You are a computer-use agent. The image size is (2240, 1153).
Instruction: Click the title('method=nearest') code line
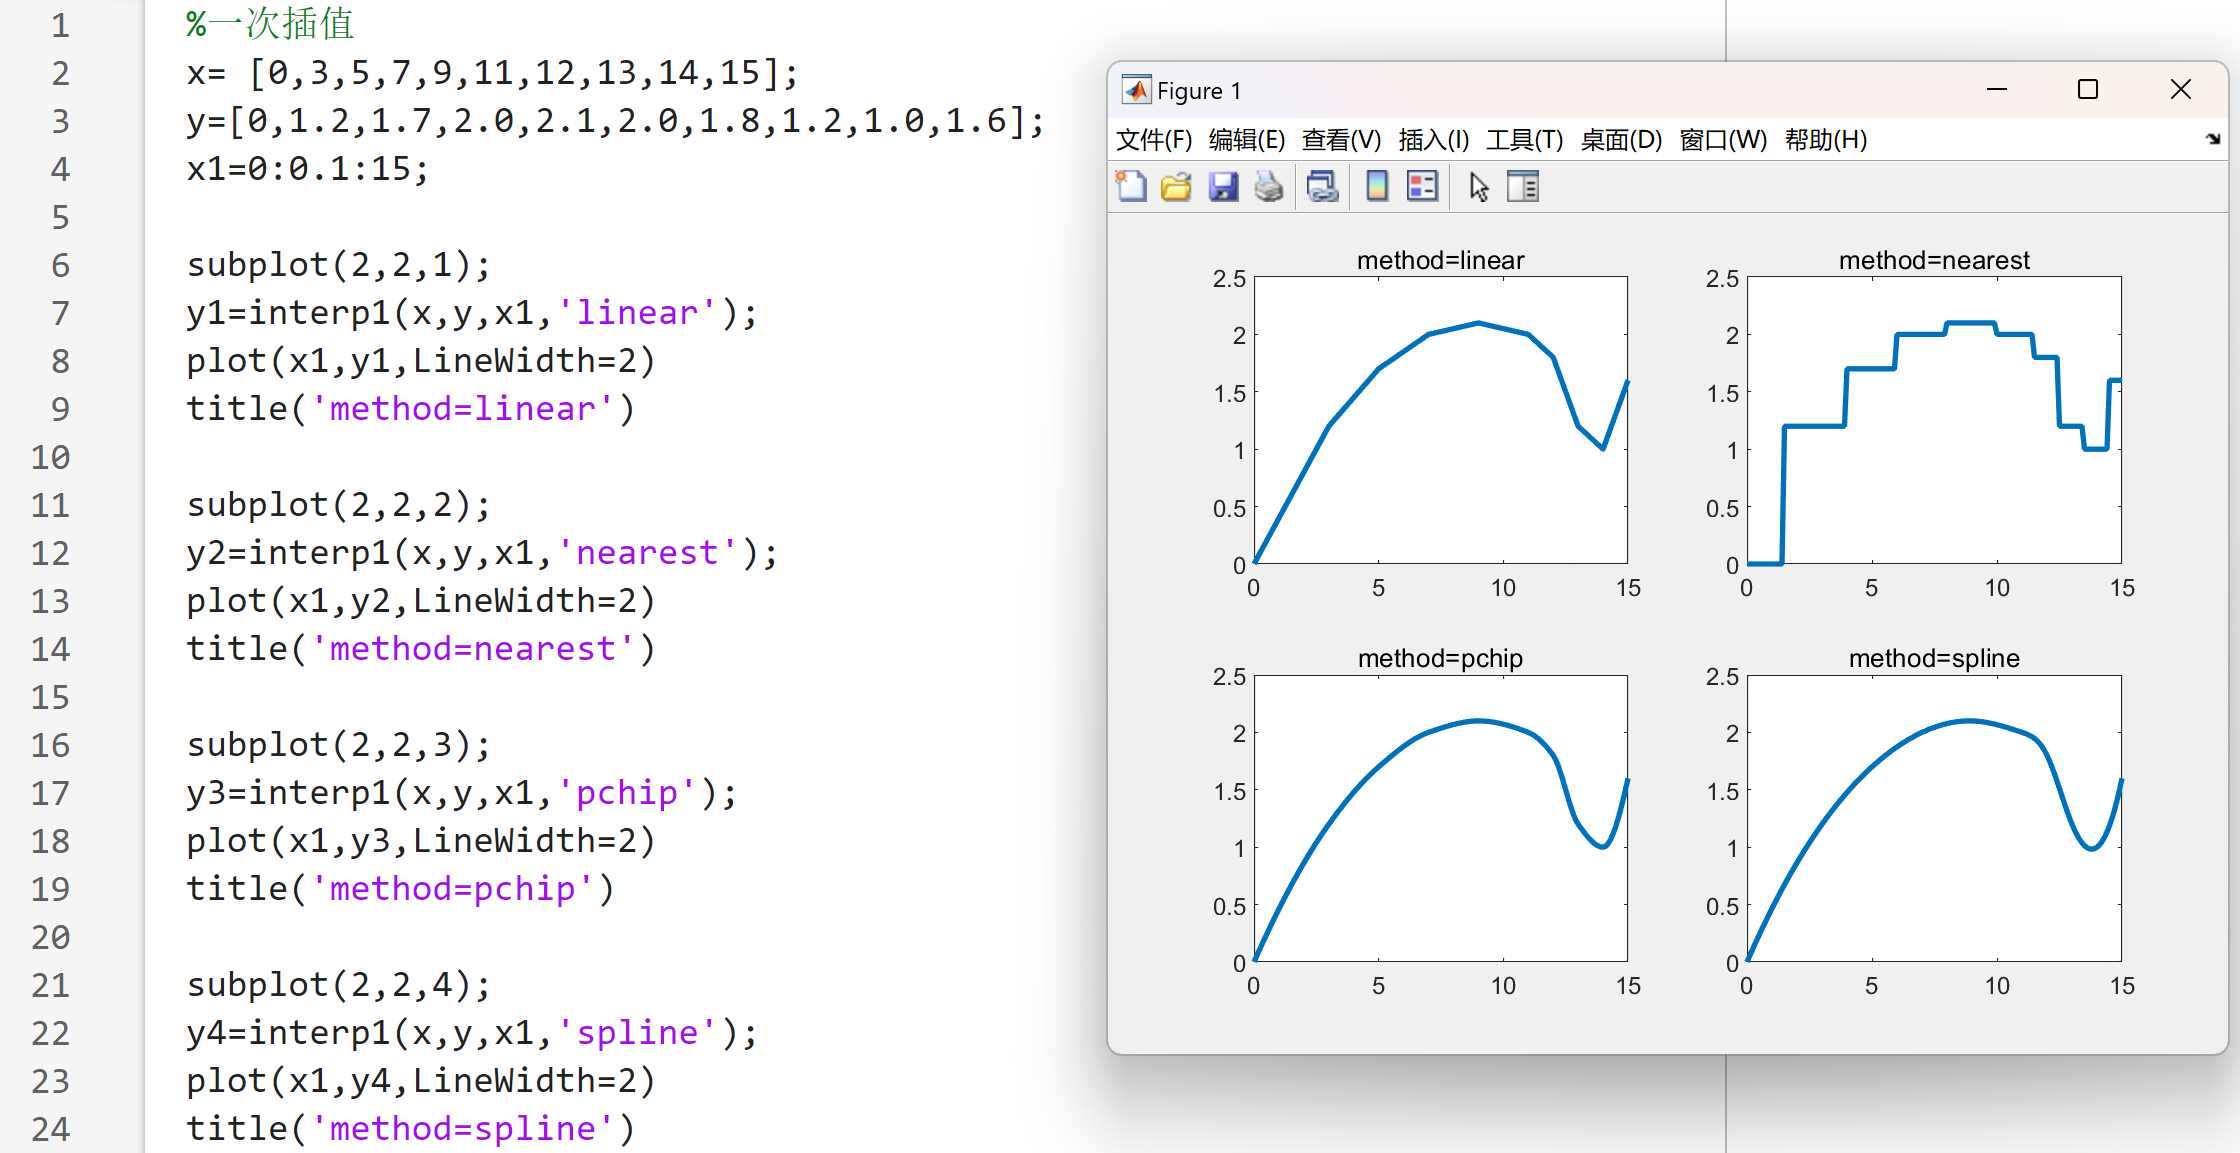421,649
